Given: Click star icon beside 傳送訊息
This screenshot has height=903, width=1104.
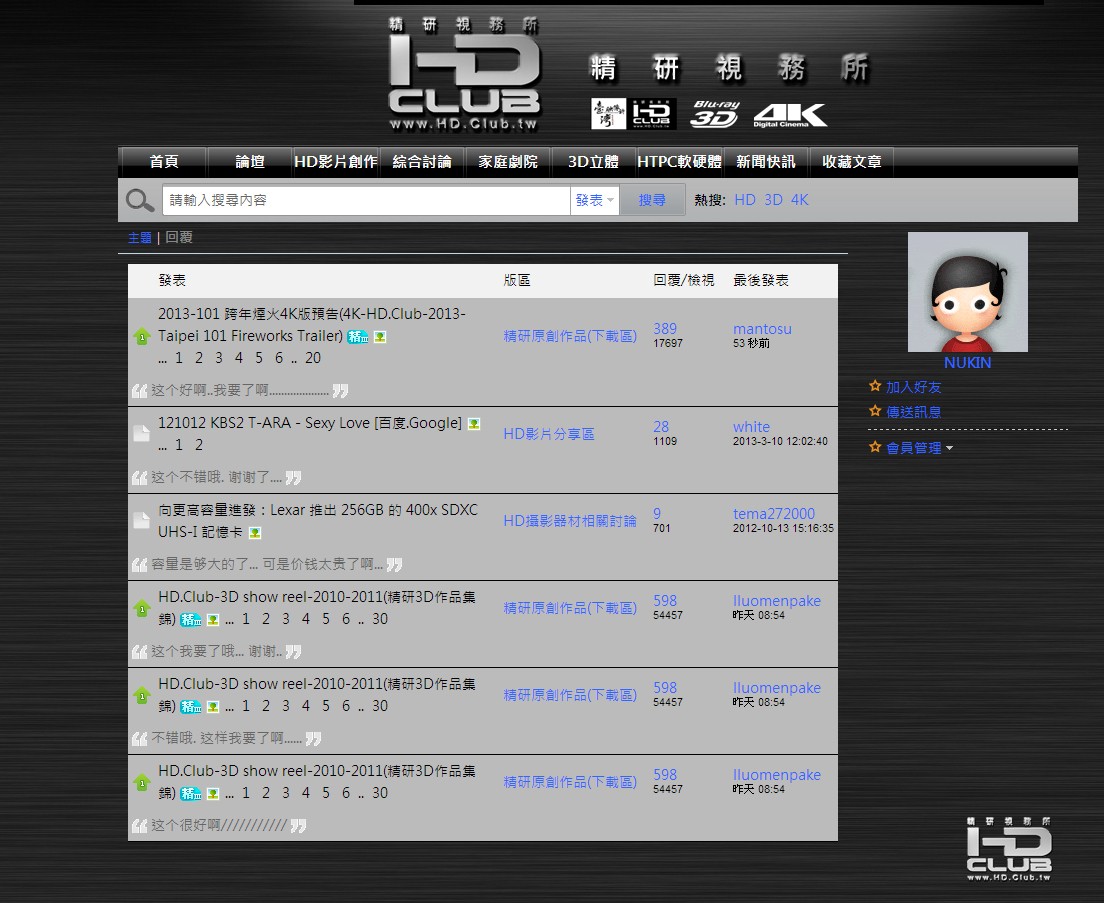Looking at the screenshot, I should coord(875,411).
